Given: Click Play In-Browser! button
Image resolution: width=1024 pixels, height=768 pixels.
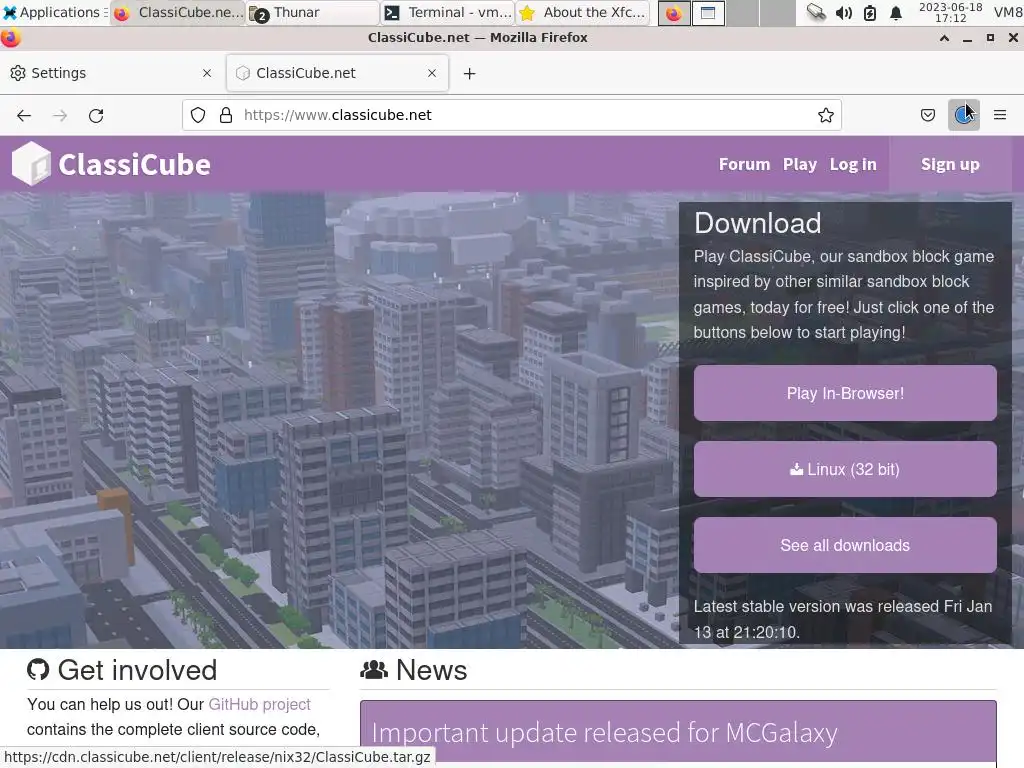Looking at the screenshot, I should click(x=845, y=393).
